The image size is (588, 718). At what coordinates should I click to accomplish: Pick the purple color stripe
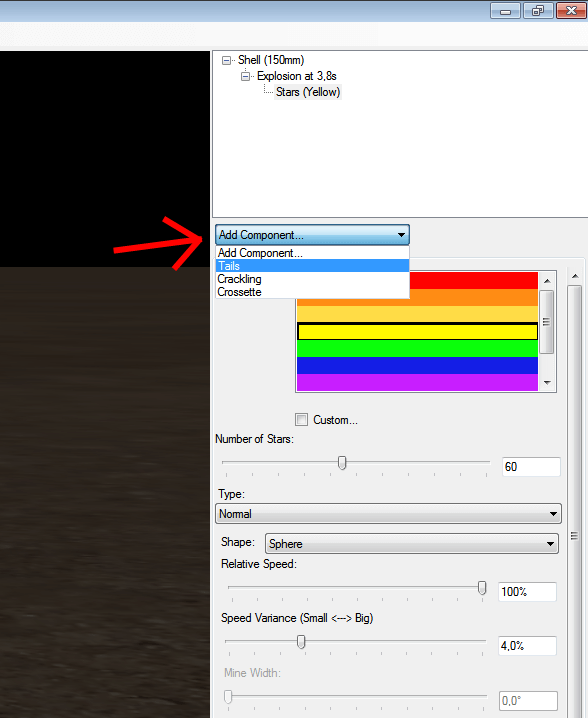point(417,382)
